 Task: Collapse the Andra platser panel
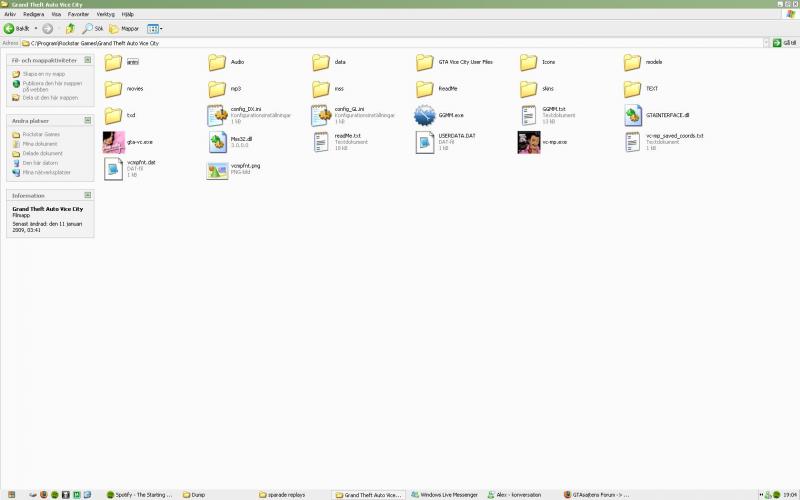click(x=88, y=120)
